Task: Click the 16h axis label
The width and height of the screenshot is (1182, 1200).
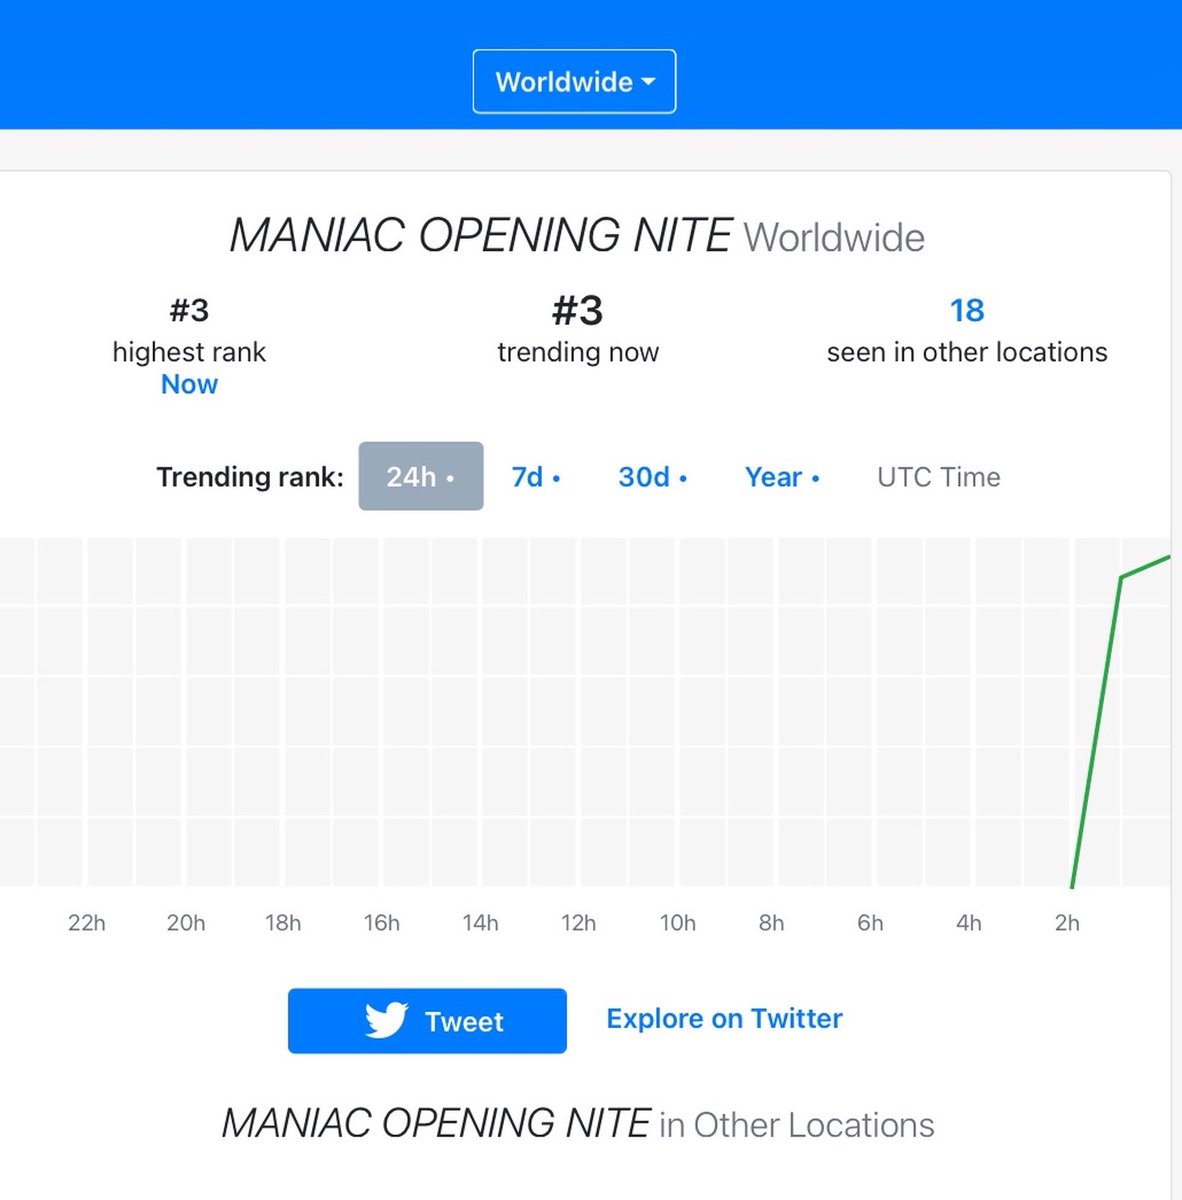Action: pos(381,923)
